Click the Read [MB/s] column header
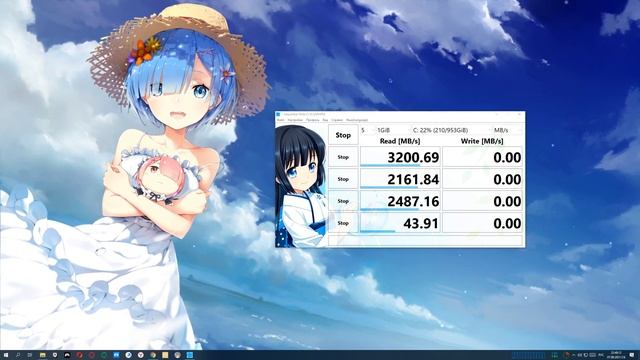Viewport: 640px width, 360px height. (x=400, y=141)
